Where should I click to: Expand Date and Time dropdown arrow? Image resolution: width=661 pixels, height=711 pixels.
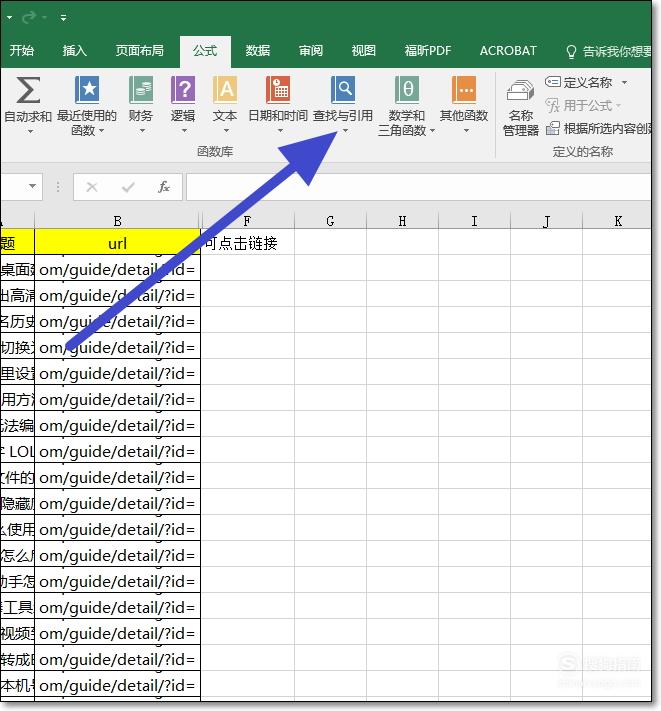click(280, 131)
